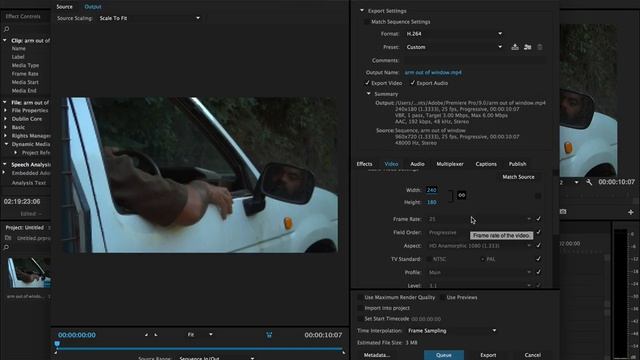
Task: Click the Cancel button
Action: [533, 355]
